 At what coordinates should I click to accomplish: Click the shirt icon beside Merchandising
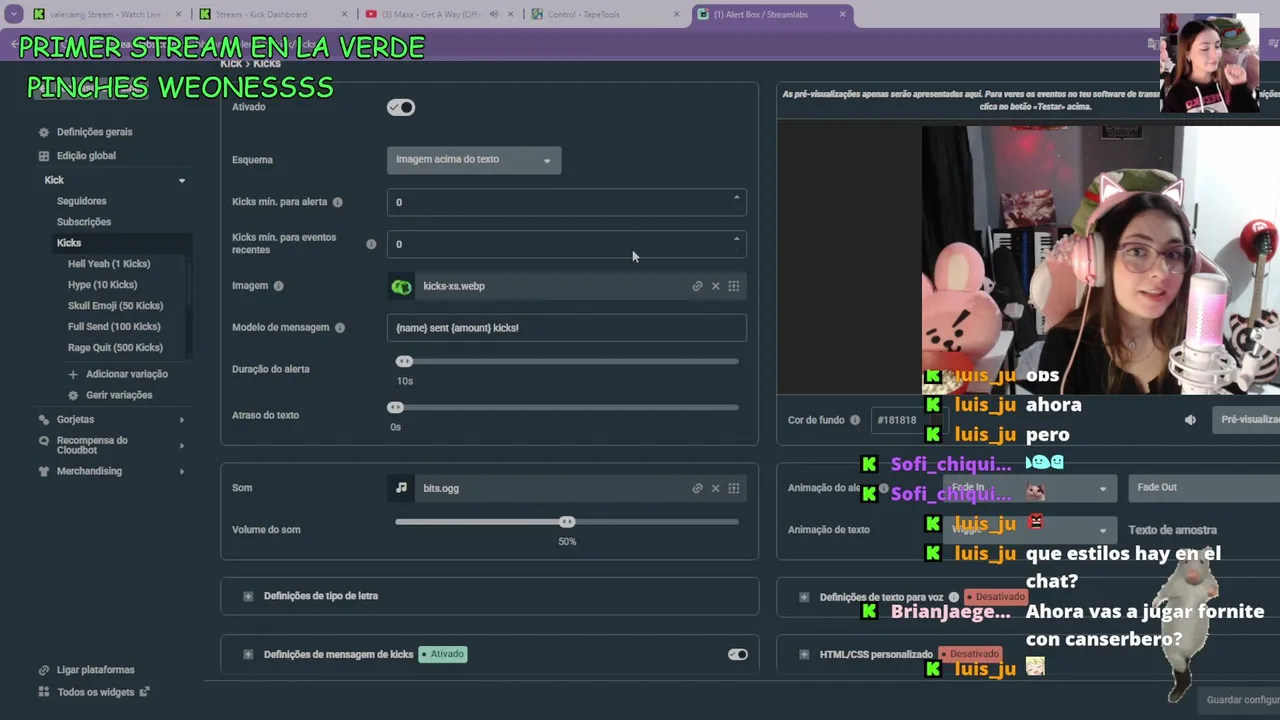[43, 471]
